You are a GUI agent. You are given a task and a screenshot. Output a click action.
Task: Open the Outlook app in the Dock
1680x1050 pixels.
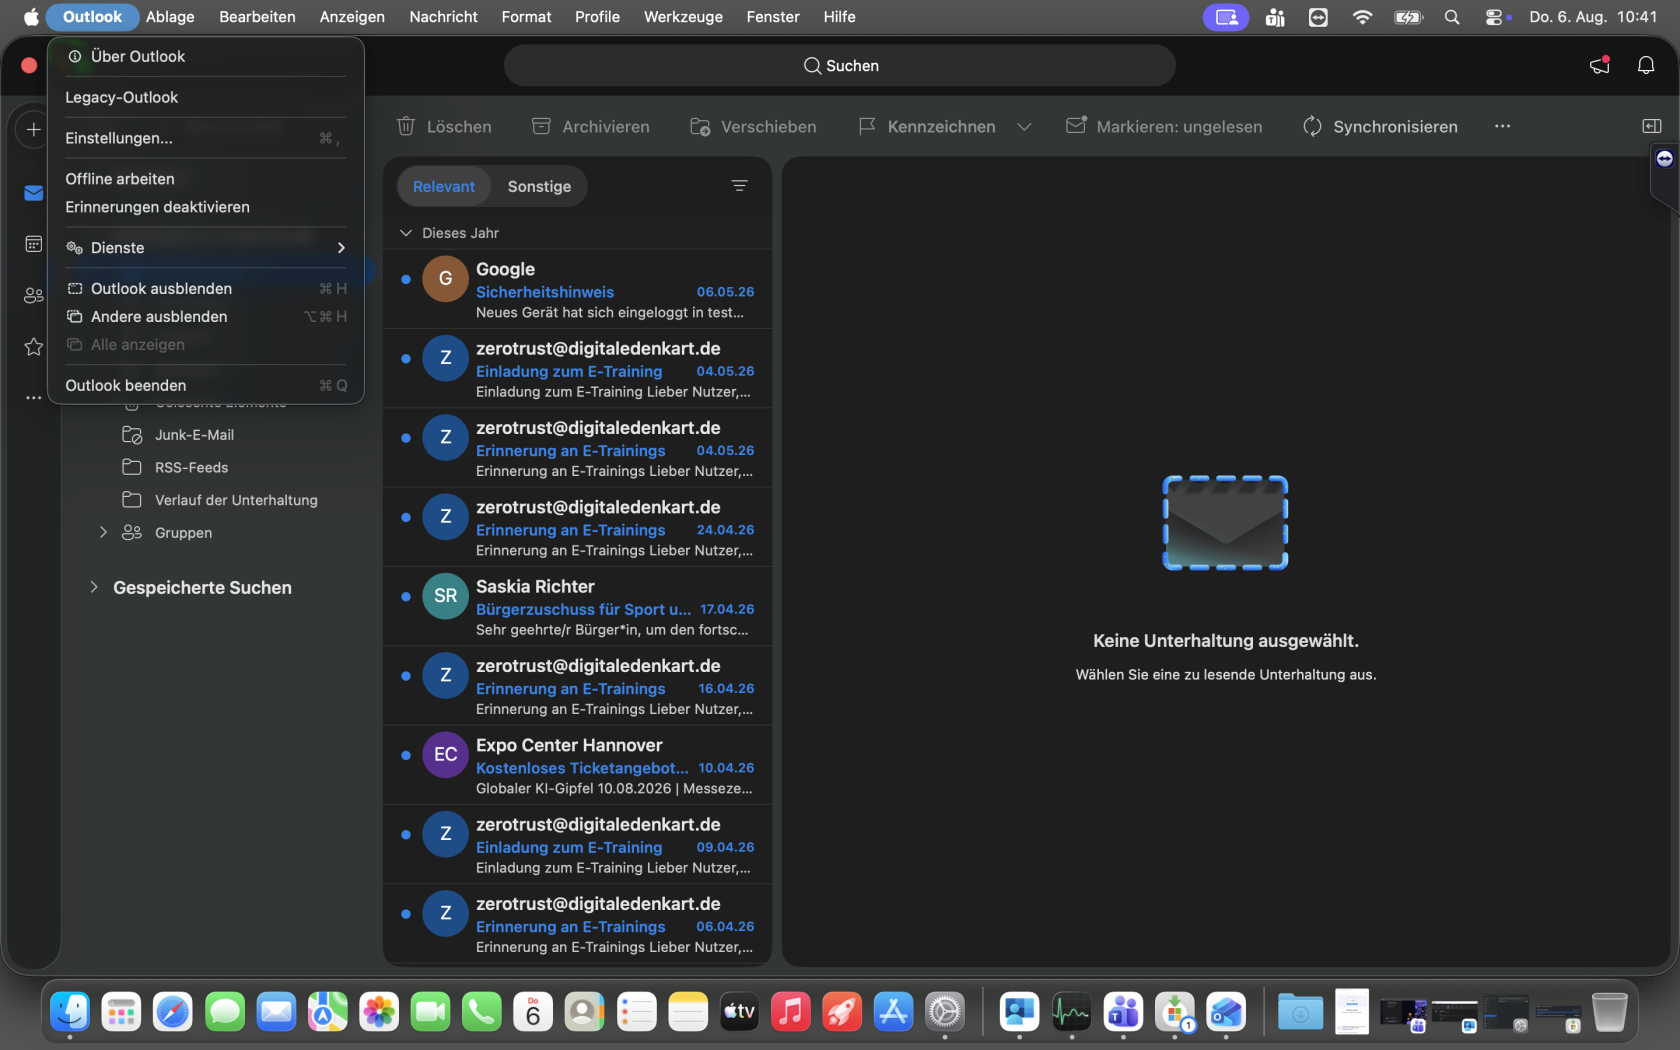tap(1226, 1013)
